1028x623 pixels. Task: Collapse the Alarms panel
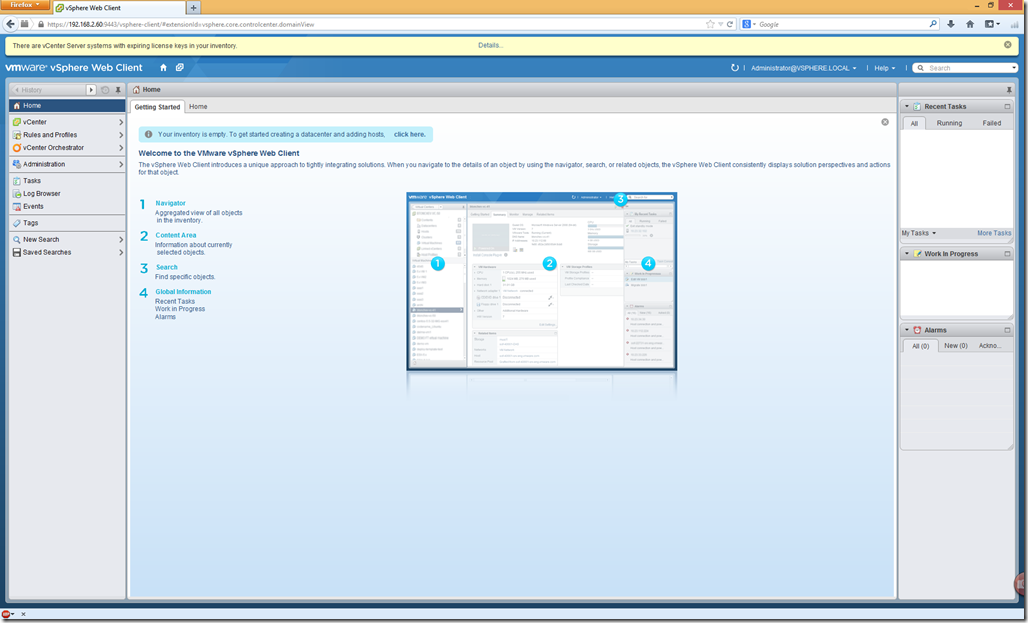click(x=906, y=330)
